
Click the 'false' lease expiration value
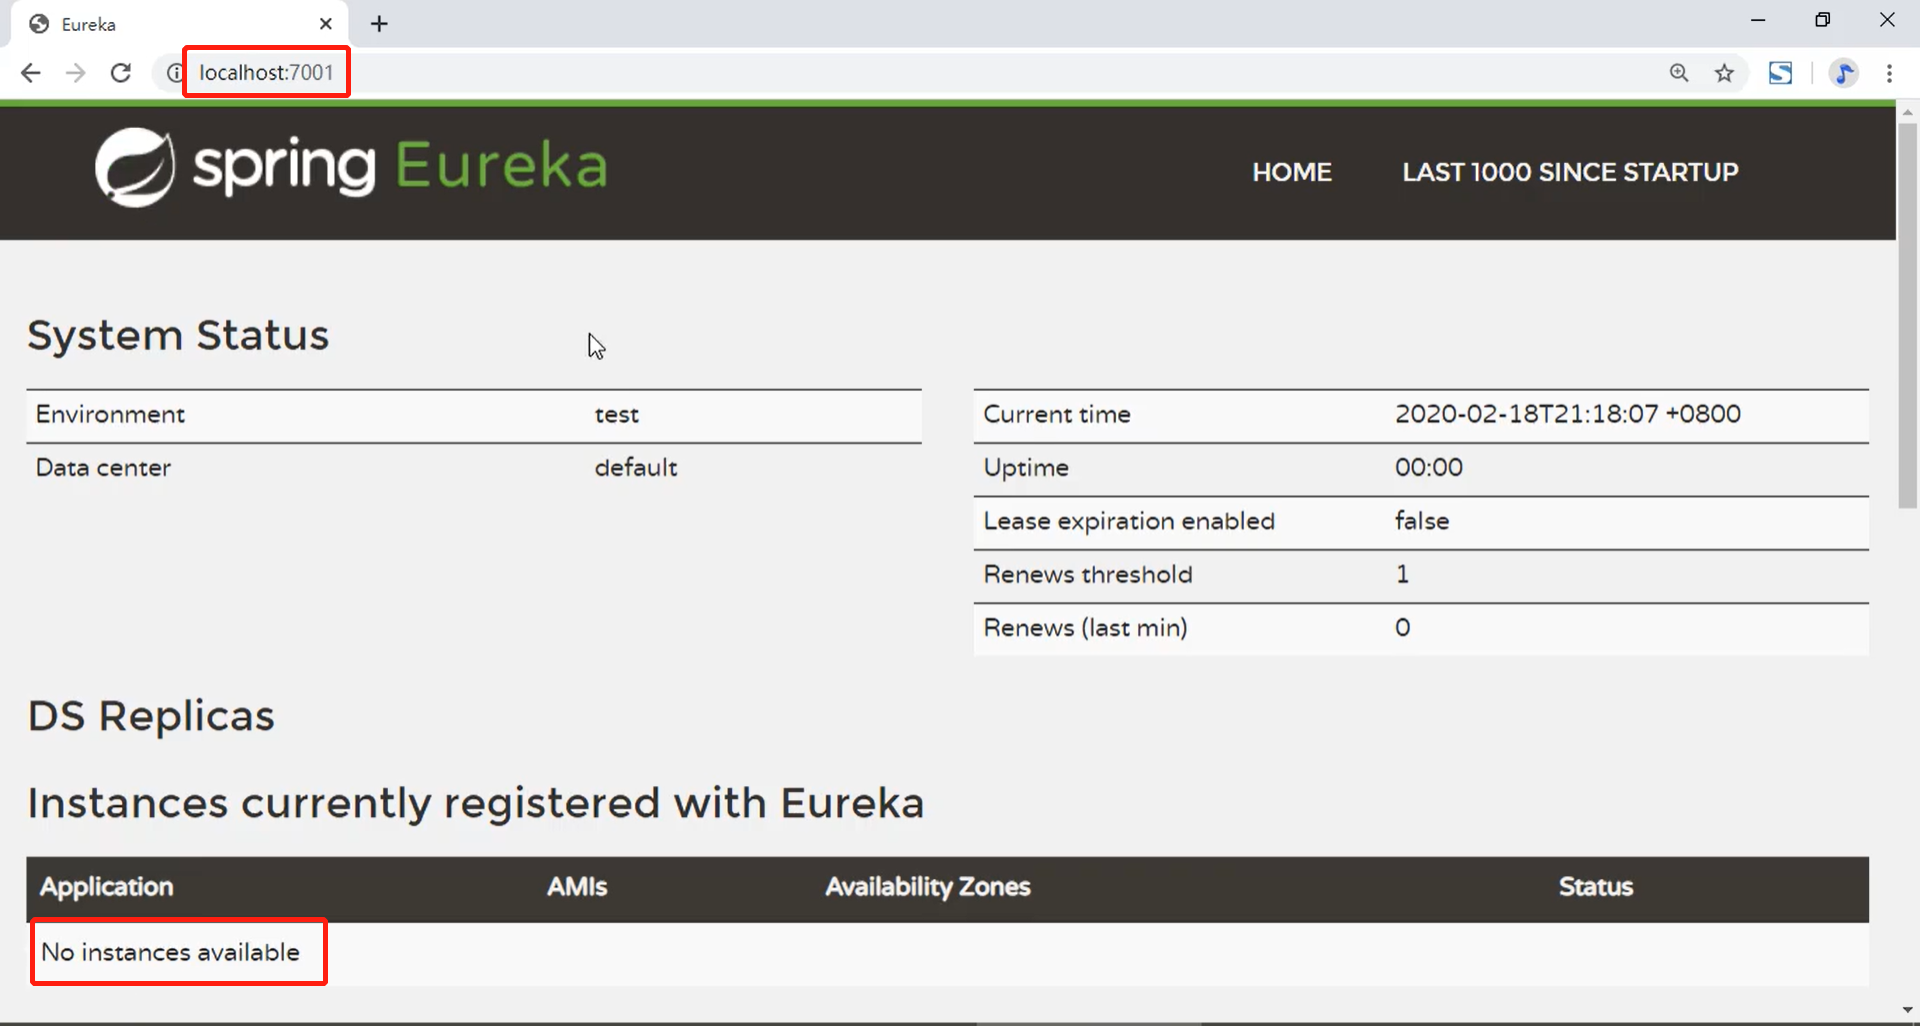point(1422,521)
